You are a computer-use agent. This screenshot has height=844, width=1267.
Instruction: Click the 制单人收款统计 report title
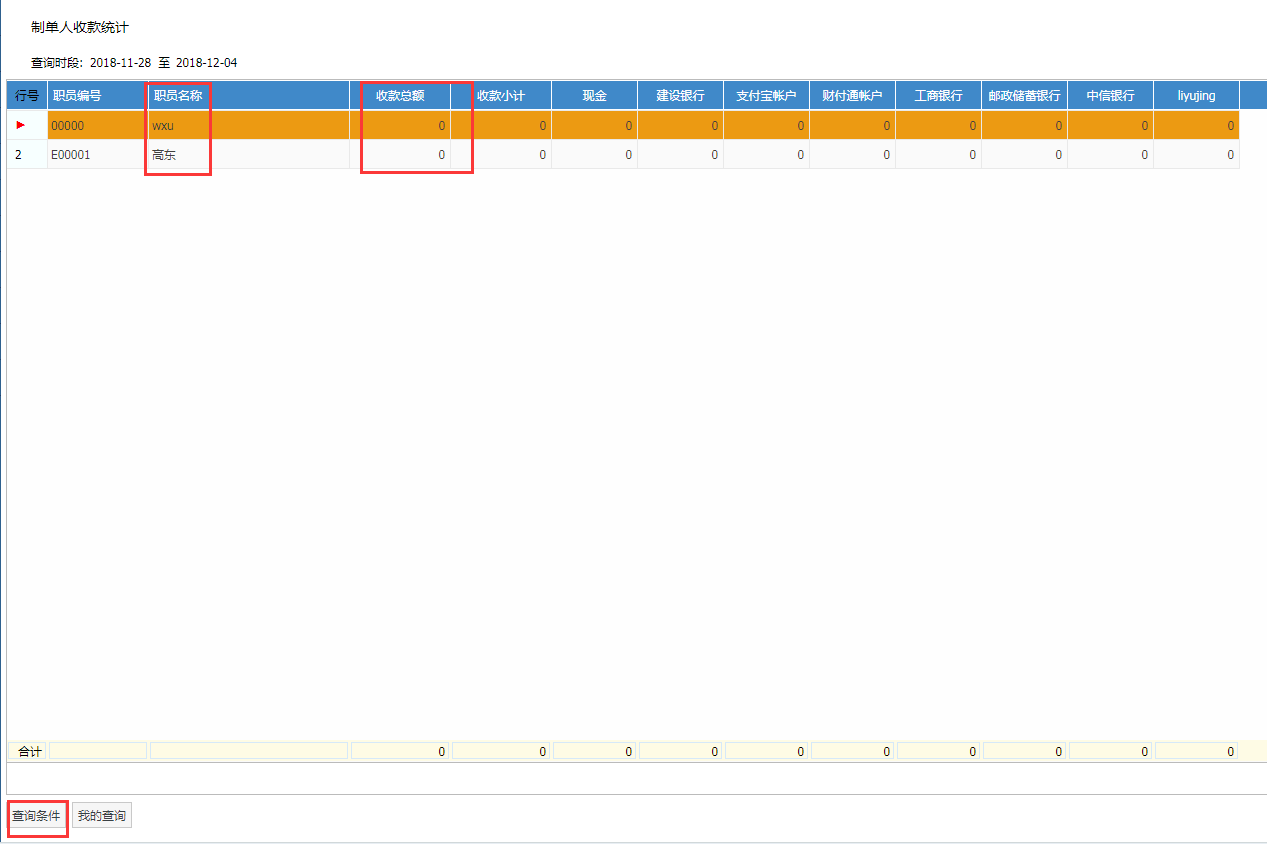click(80, 28)
